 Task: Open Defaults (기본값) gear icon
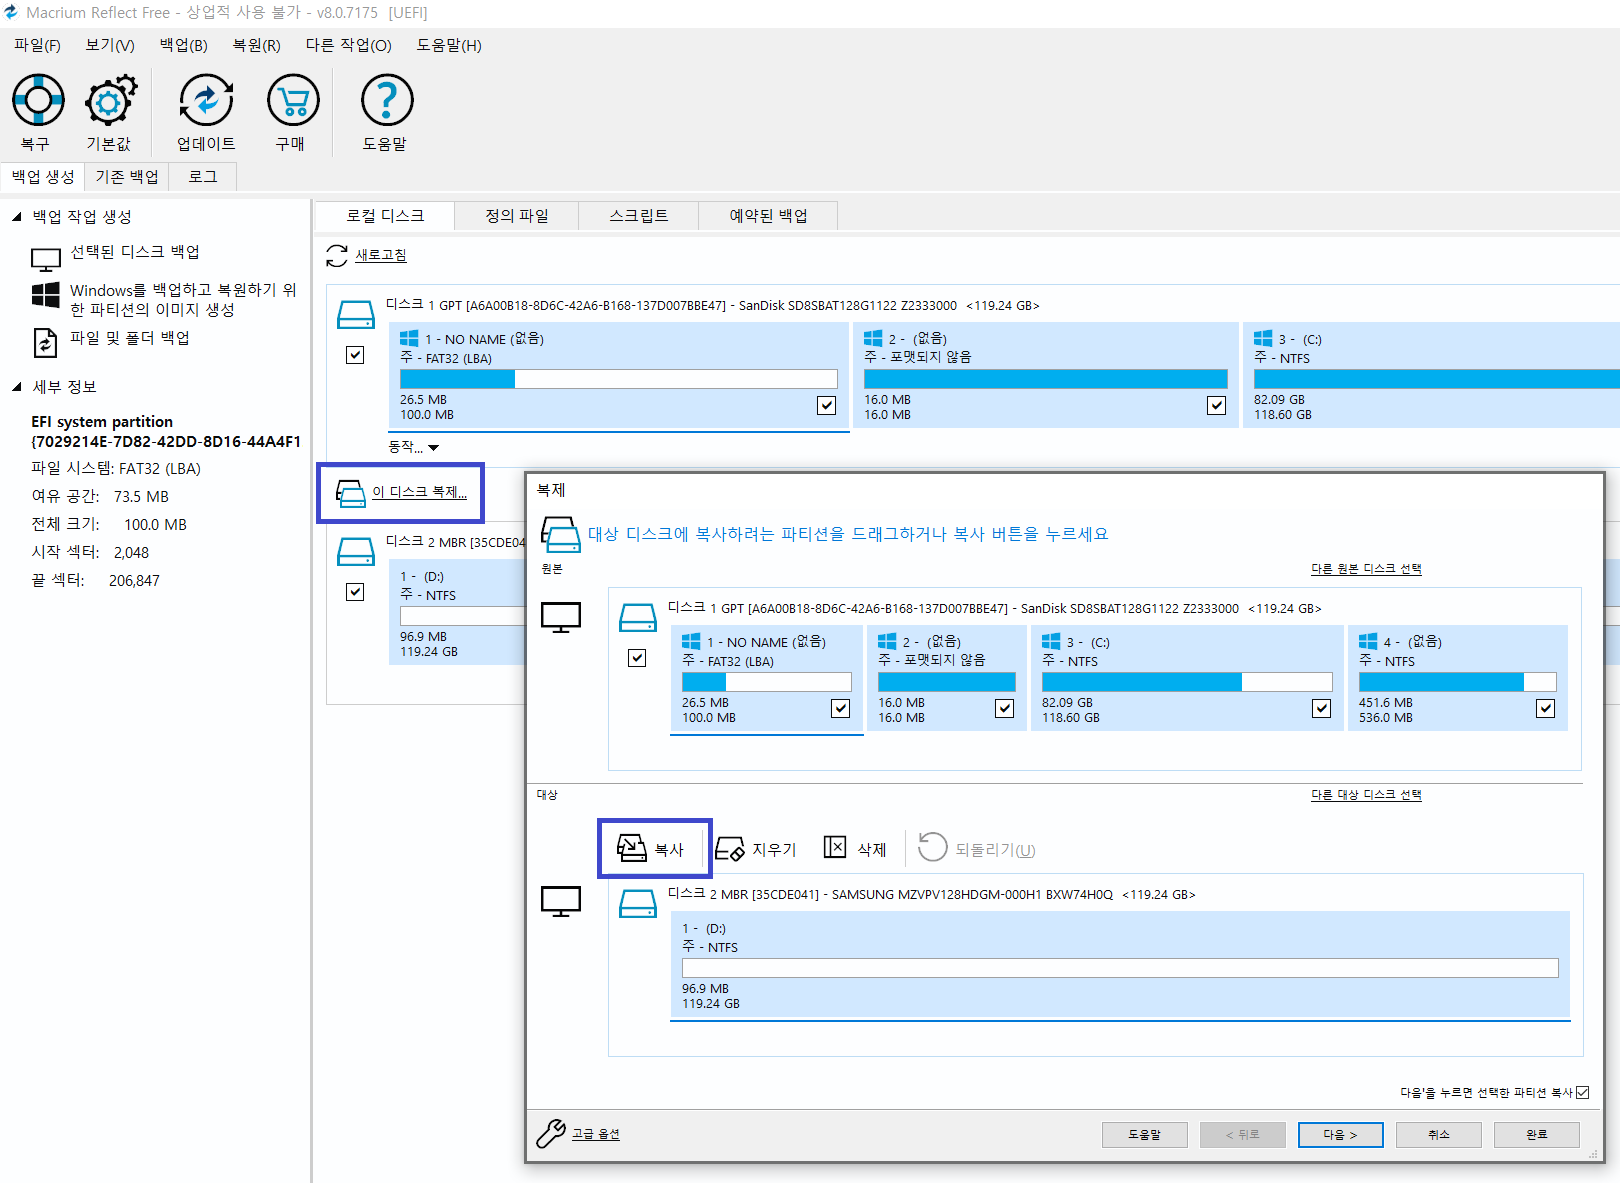(x=110, y=100)
